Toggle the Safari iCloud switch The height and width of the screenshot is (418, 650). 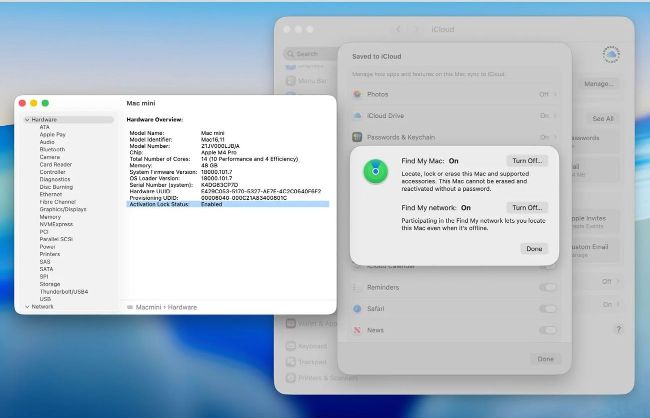[x=548, y=309]
